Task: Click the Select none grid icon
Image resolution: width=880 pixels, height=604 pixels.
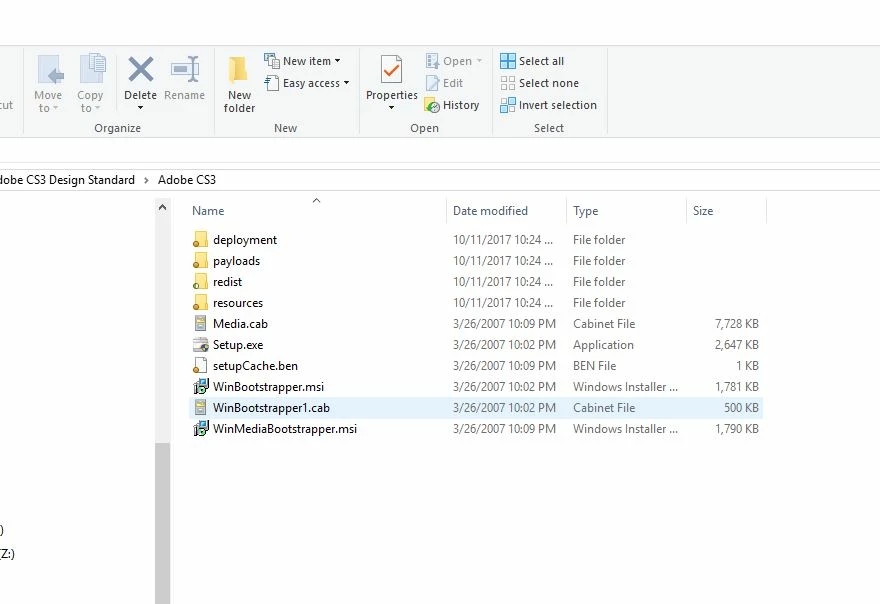Action: click(x=507, y=83)
